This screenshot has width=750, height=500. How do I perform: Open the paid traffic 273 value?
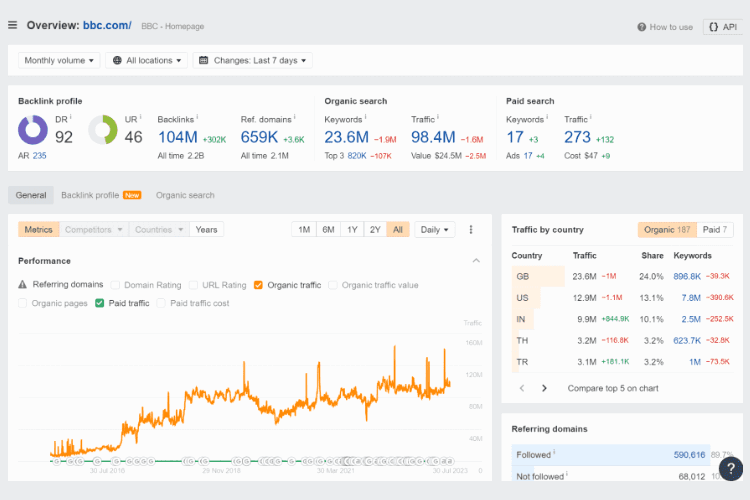(577, 137)
